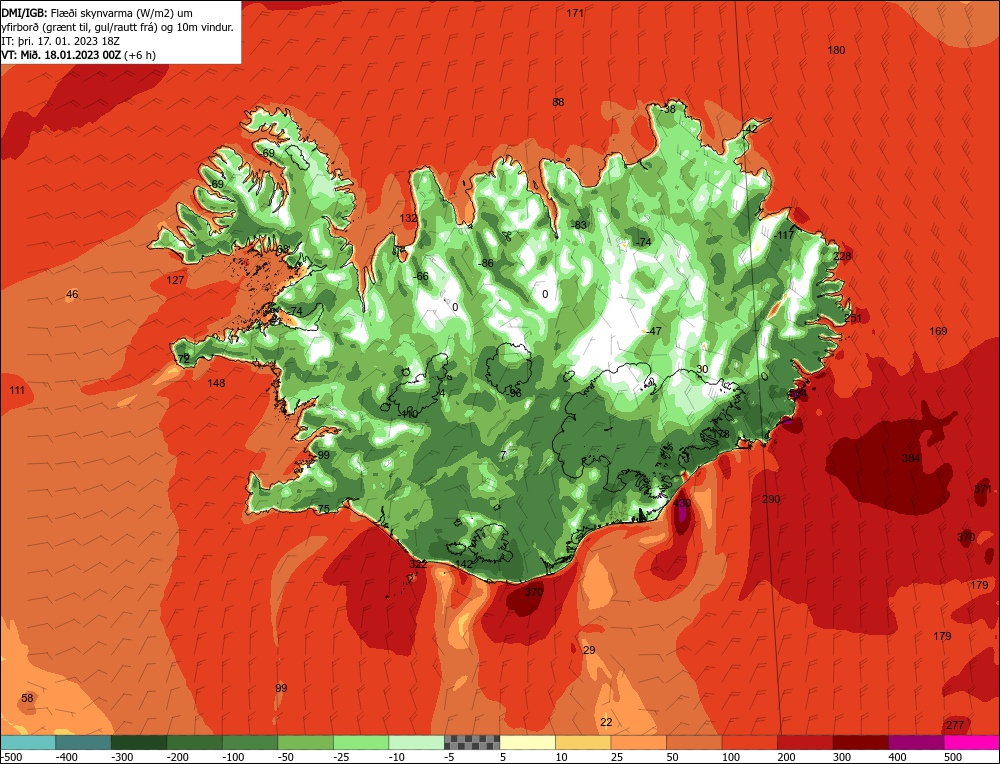Select the darkest green legend swatch, -300 to -200
Viewport: 1000px width, 764px height.
coord(139,742)
